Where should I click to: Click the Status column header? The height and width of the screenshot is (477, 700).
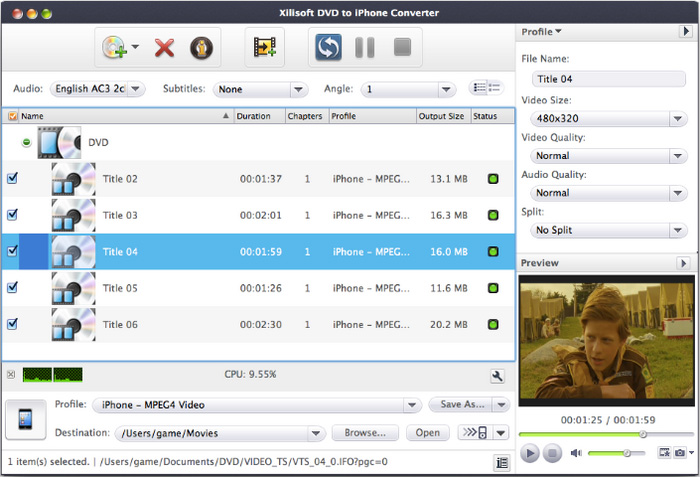tap(493, 116)
